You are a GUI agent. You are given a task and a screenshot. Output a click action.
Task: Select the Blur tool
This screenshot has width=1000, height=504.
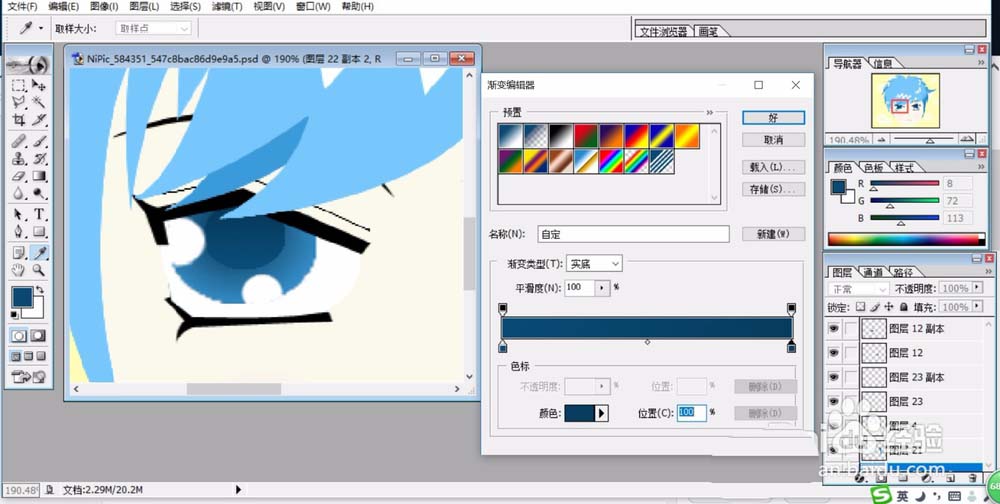point(19,193)
